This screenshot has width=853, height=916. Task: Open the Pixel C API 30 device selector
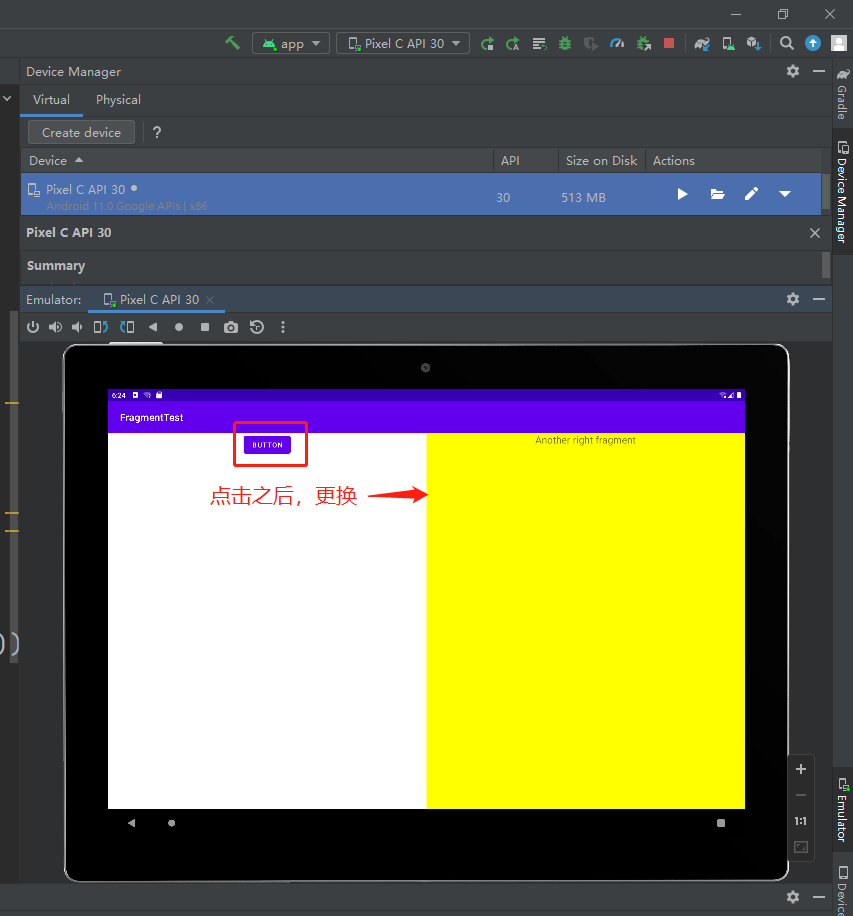pyautogui.click(x=403, y=44)
